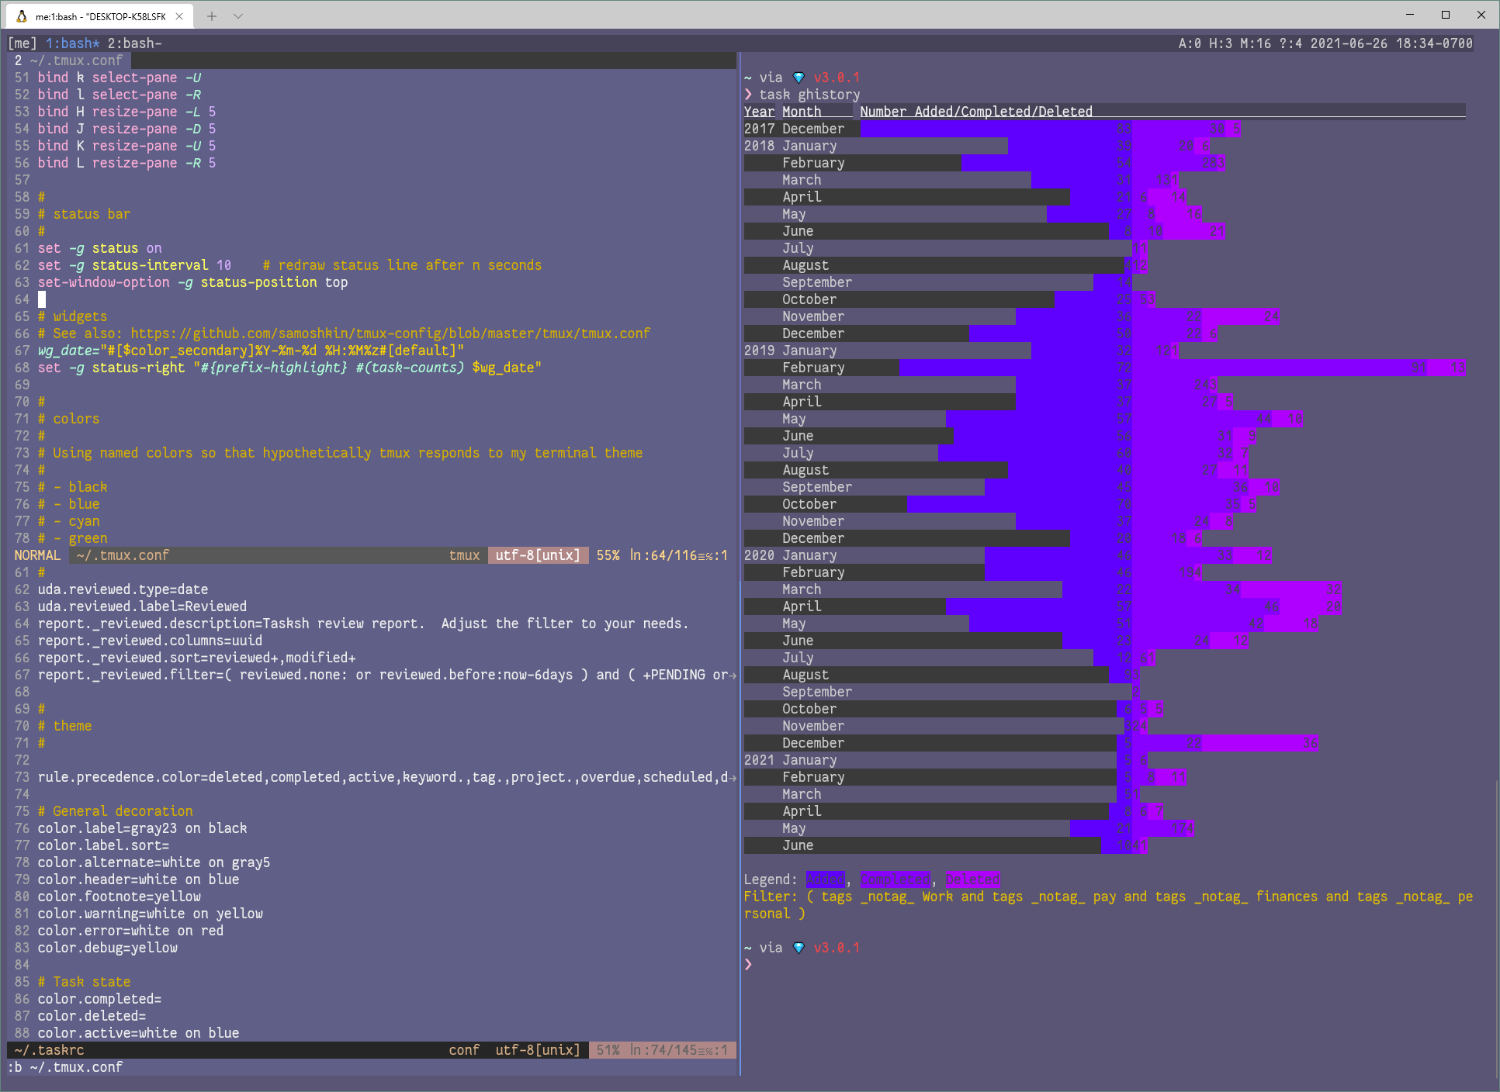Click the diamond icon in the bottom prompt
The image size is (1500, 1092).
tap(798, 947)
